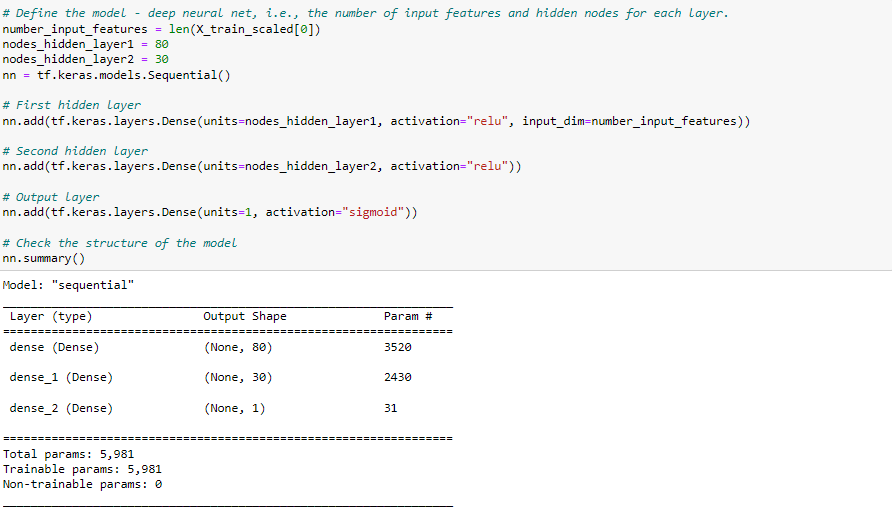Click the '# Output layer' comment
Screen dimensions: 892x510
tap(51, 197)
